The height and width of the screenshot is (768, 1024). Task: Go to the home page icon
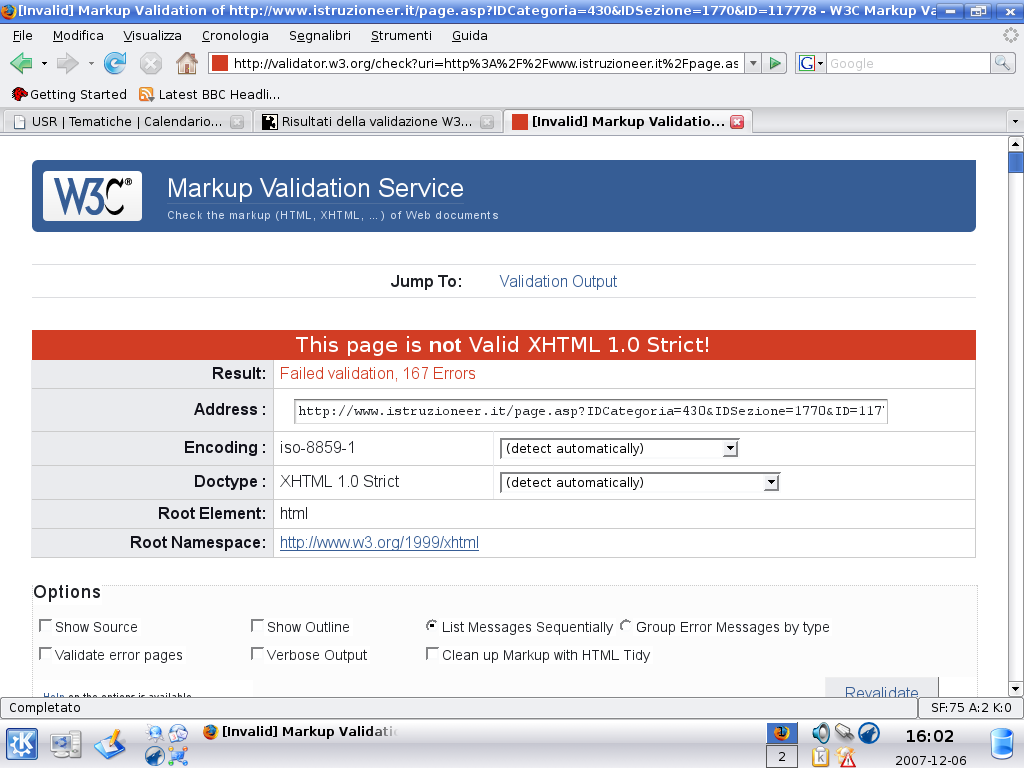point(187,63)
